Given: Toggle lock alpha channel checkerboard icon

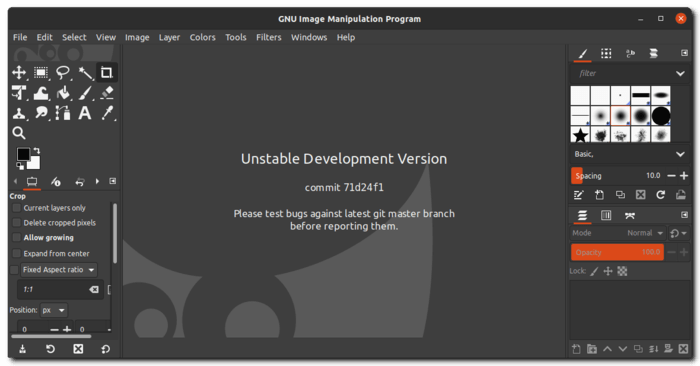Looking at the screenshot, I should pyautogui.click(x=622, y=271).
